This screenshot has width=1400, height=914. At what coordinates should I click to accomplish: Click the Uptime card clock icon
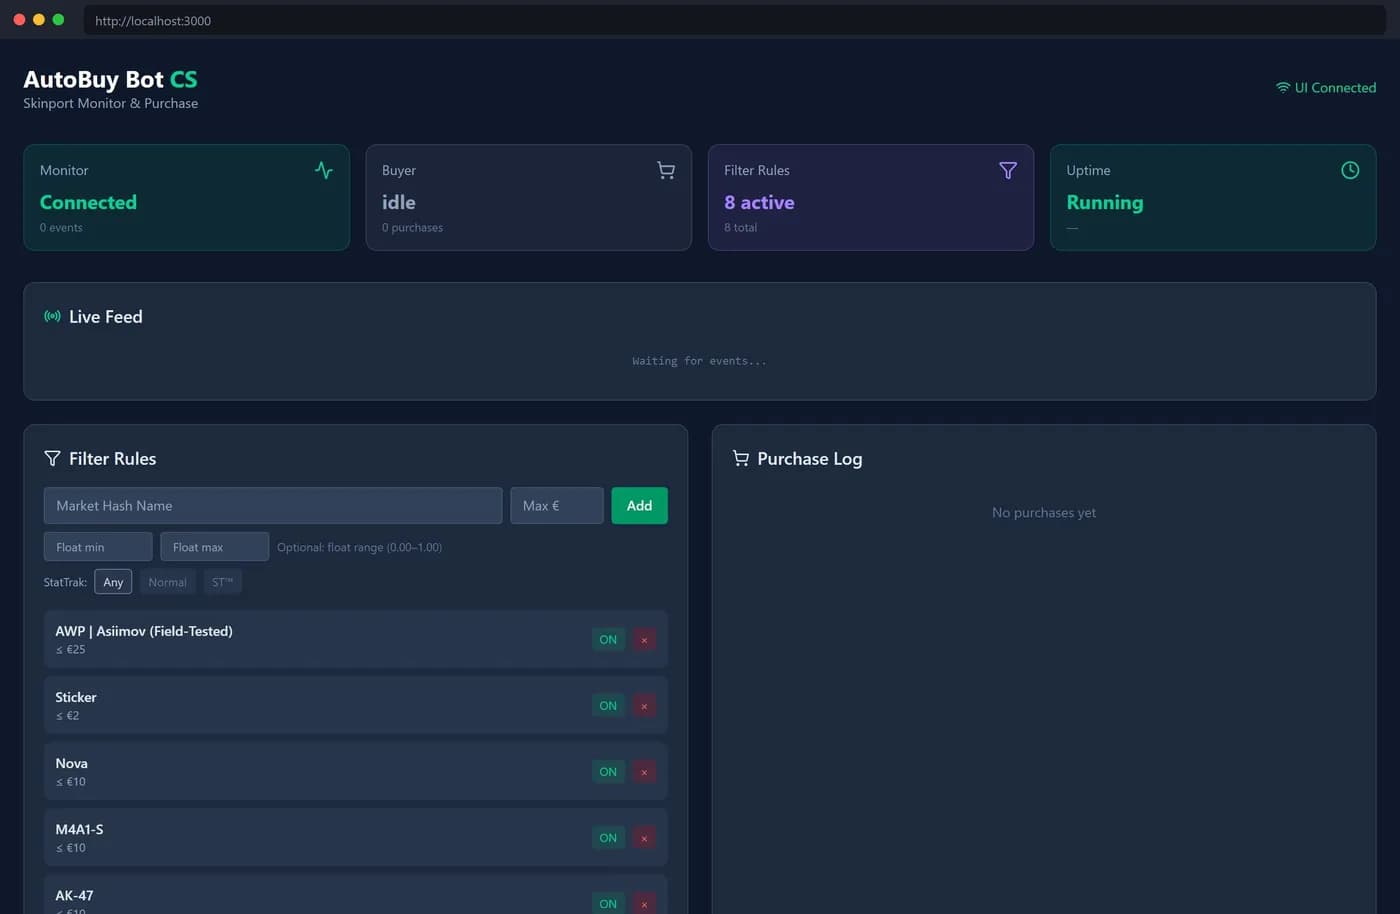click(x=1350, y=170)
